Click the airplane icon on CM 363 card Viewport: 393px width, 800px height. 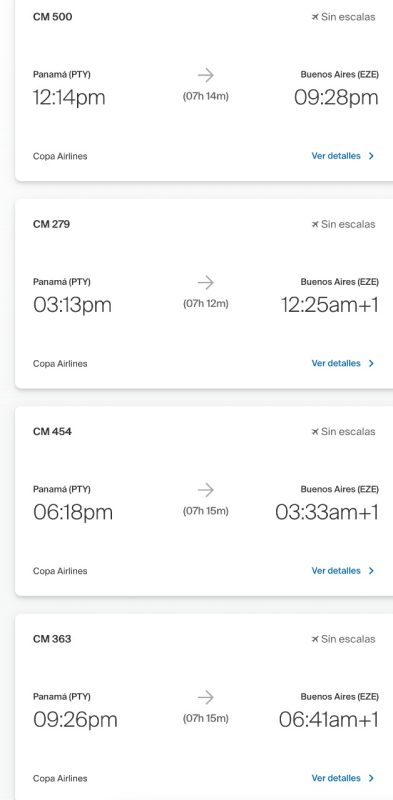[315, 639]
